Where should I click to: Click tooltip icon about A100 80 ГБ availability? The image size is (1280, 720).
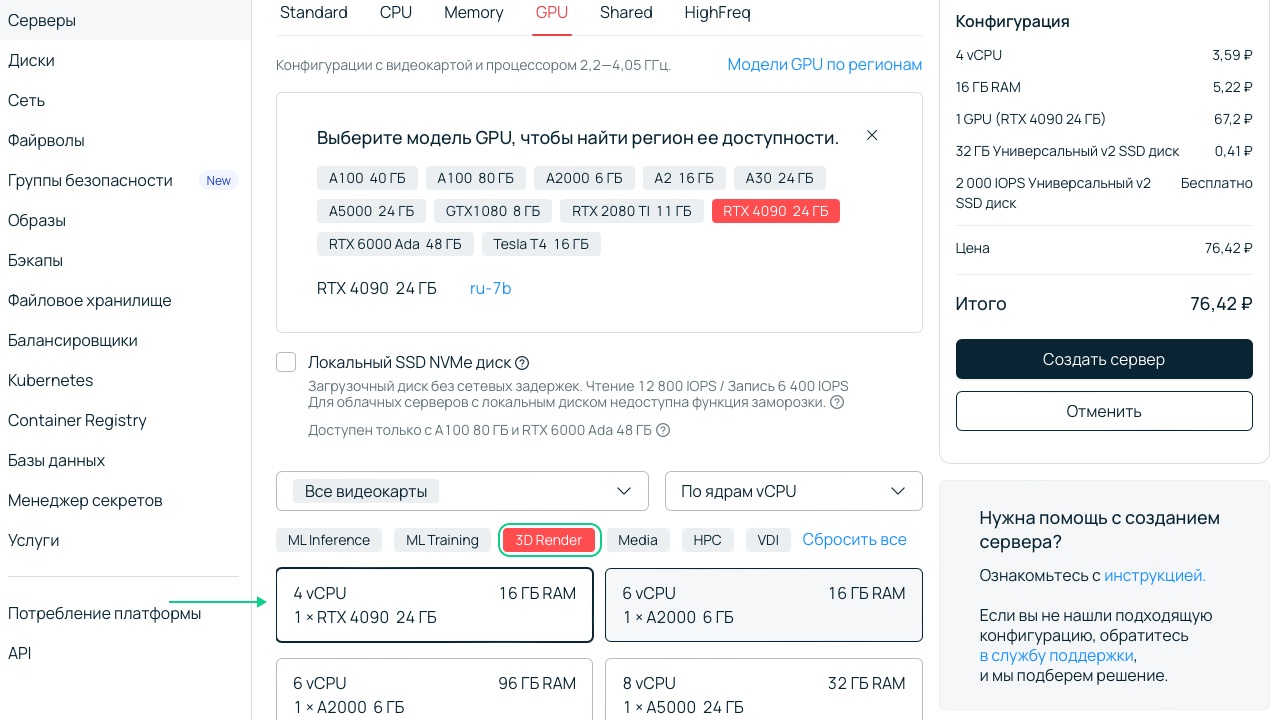(x=661, y=430)
